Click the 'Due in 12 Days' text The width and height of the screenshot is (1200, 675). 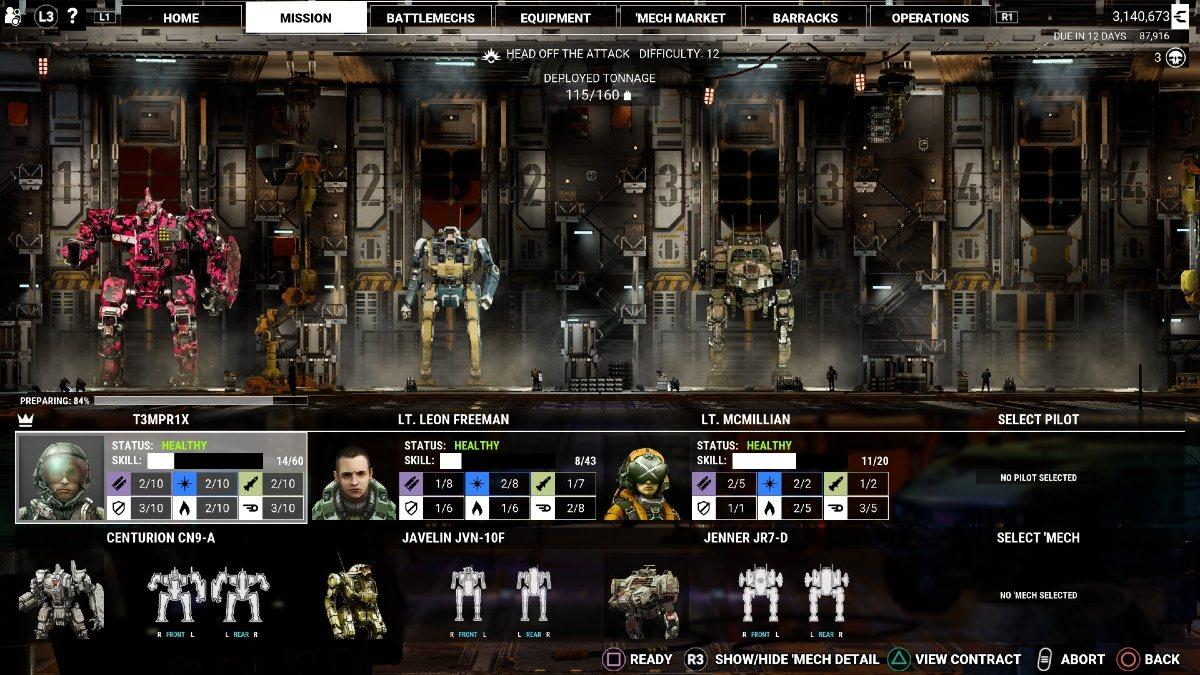click(x=1089, y=36)
